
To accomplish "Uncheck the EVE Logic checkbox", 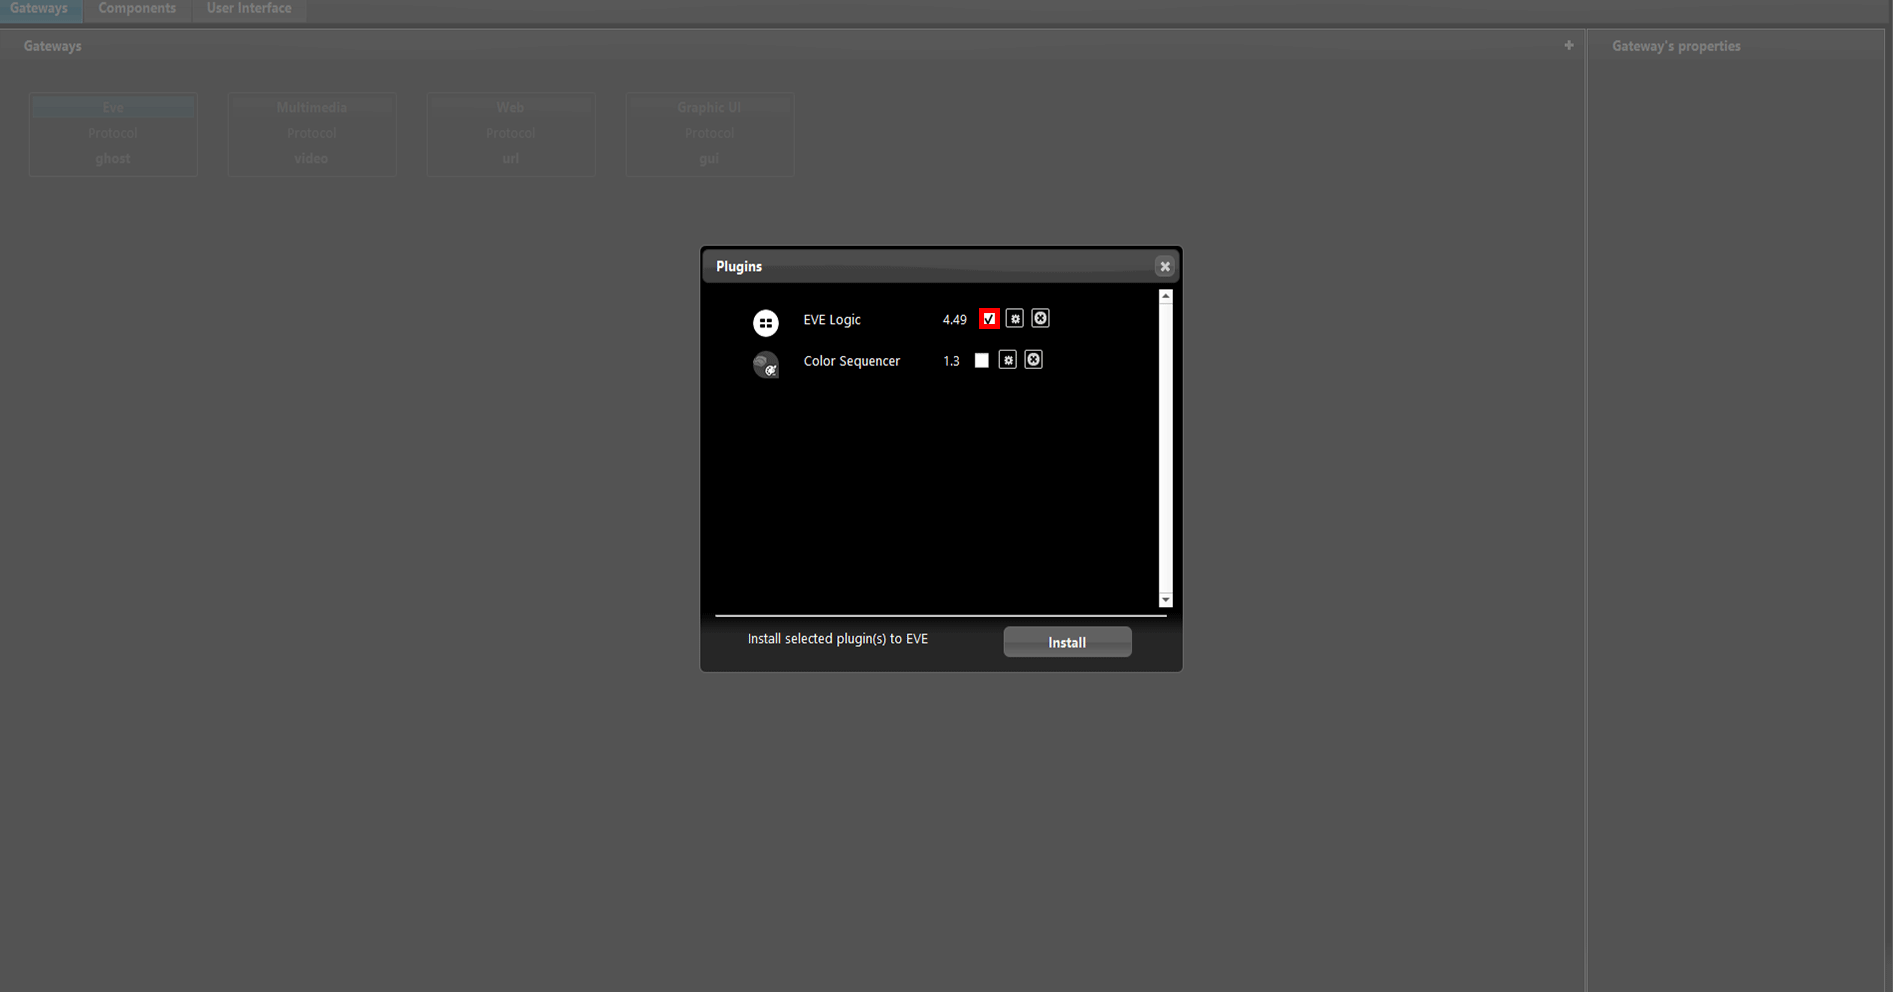I will pos(989,319).
